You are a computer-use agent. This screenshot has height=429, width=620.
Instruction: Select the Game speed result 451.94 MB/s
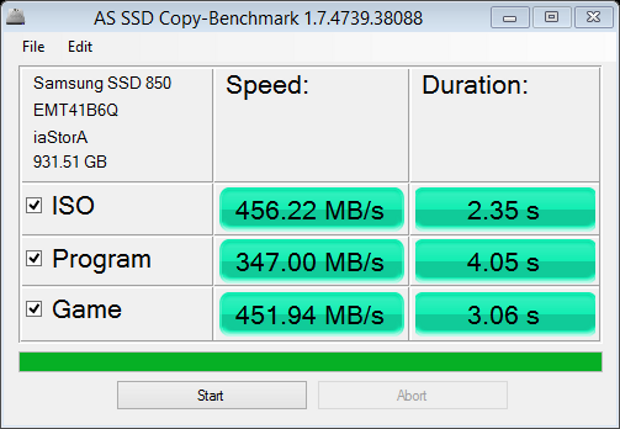click(x=310, y=313)
